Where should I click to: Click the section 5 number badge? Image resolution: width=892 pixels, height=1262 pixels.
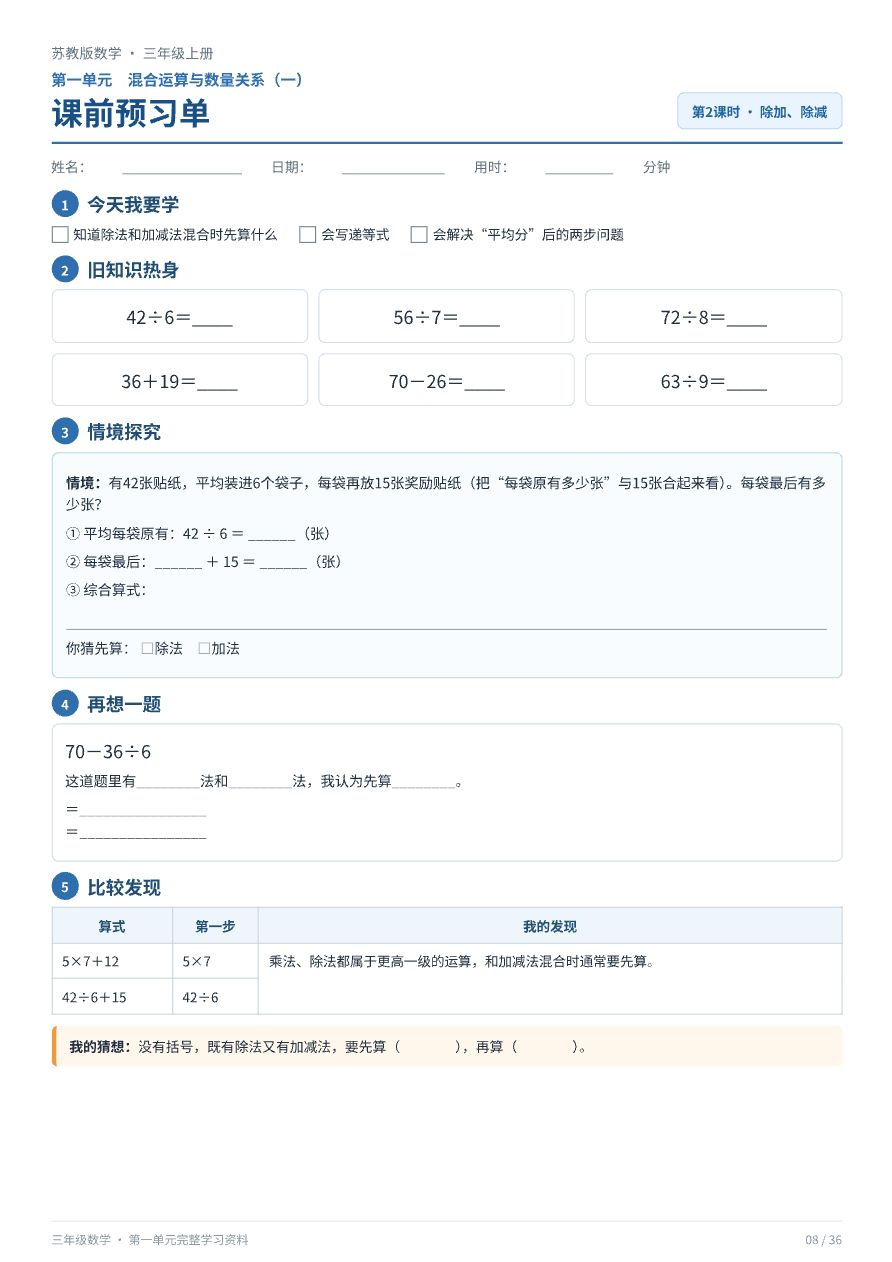[65, 887]
